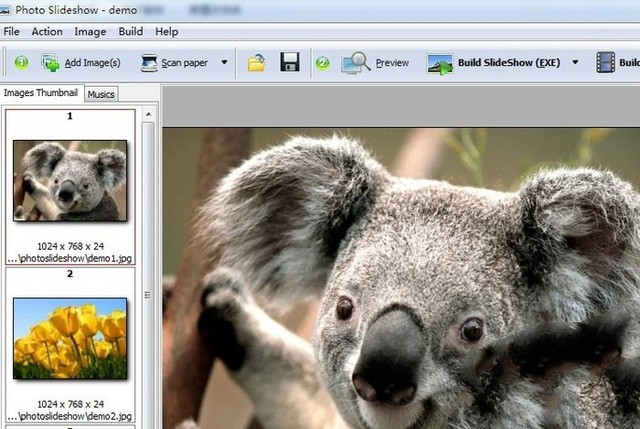Click the Add Image(s) toolbar icon
This screenshot has height=429, width=640.
[x=50, y=63]
